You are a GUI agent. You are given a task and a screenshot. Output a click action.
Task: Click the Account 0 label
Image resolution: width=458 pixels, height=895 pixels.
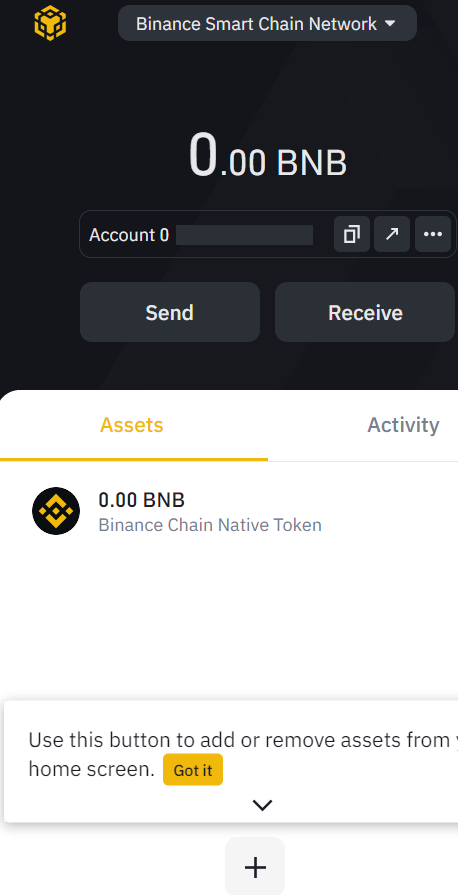(x=129, y=235)
